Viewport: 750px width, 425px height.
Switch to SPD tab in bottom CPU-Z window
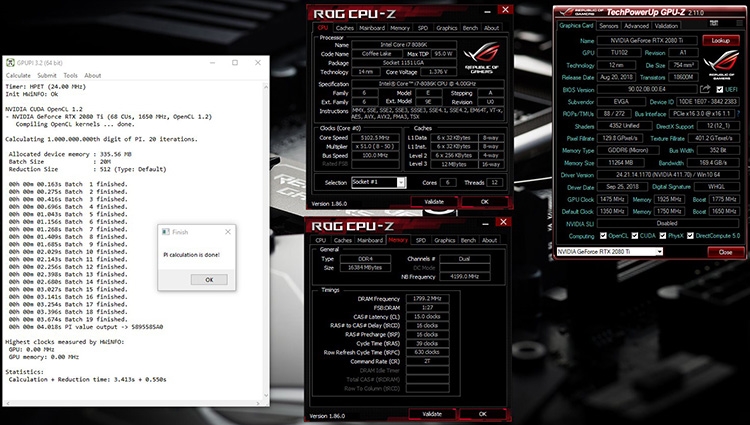(421, 240)
